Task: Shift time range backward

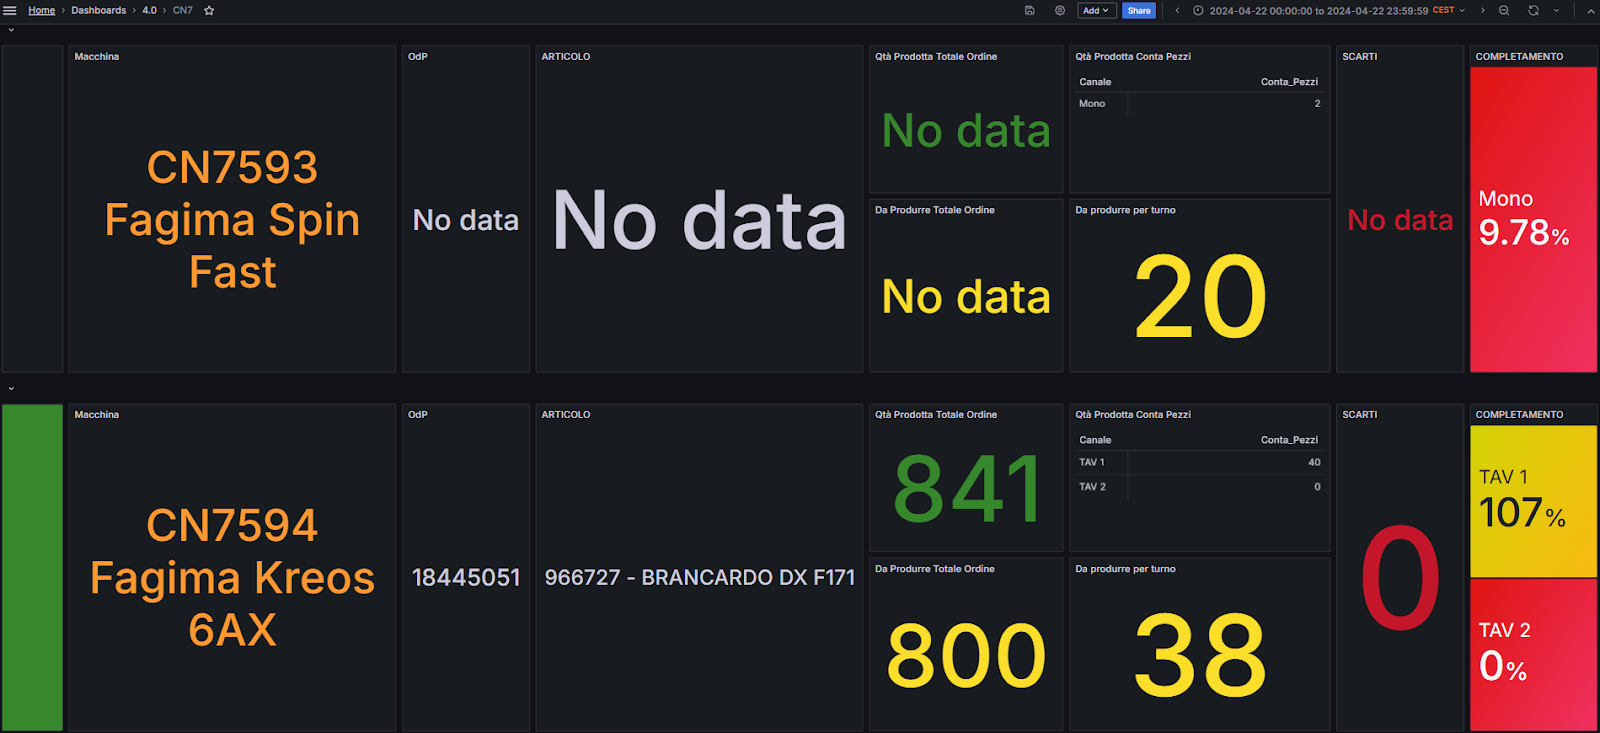Action: pos(1177,10)
